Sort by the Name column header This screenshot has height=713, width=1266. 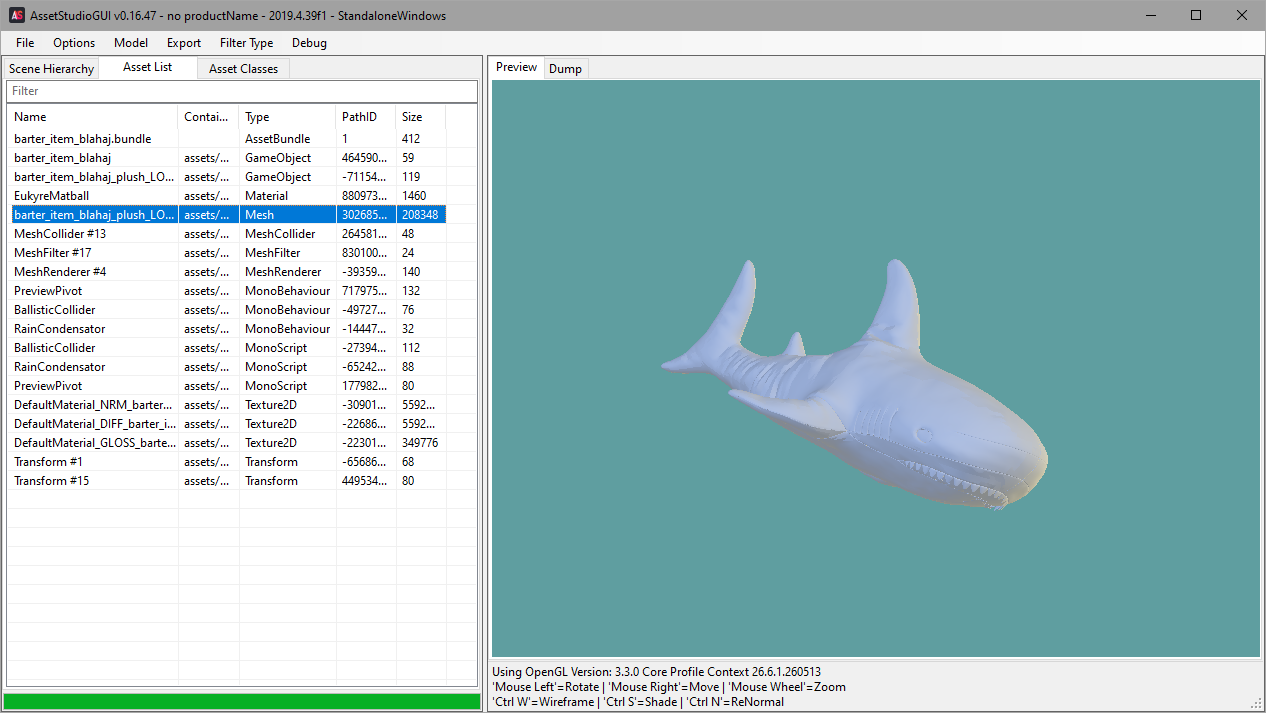(x=93, y=117)
